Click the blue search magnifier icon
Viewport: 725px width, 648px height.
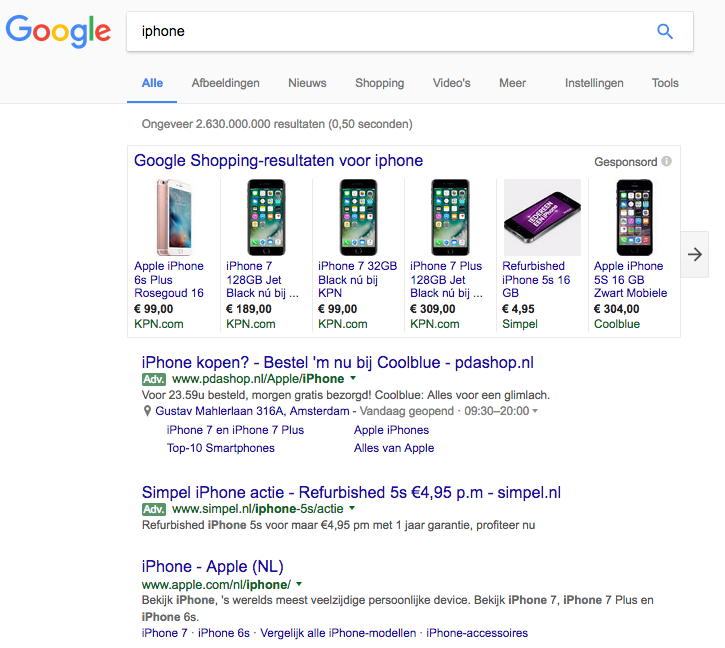click(665, 31)
